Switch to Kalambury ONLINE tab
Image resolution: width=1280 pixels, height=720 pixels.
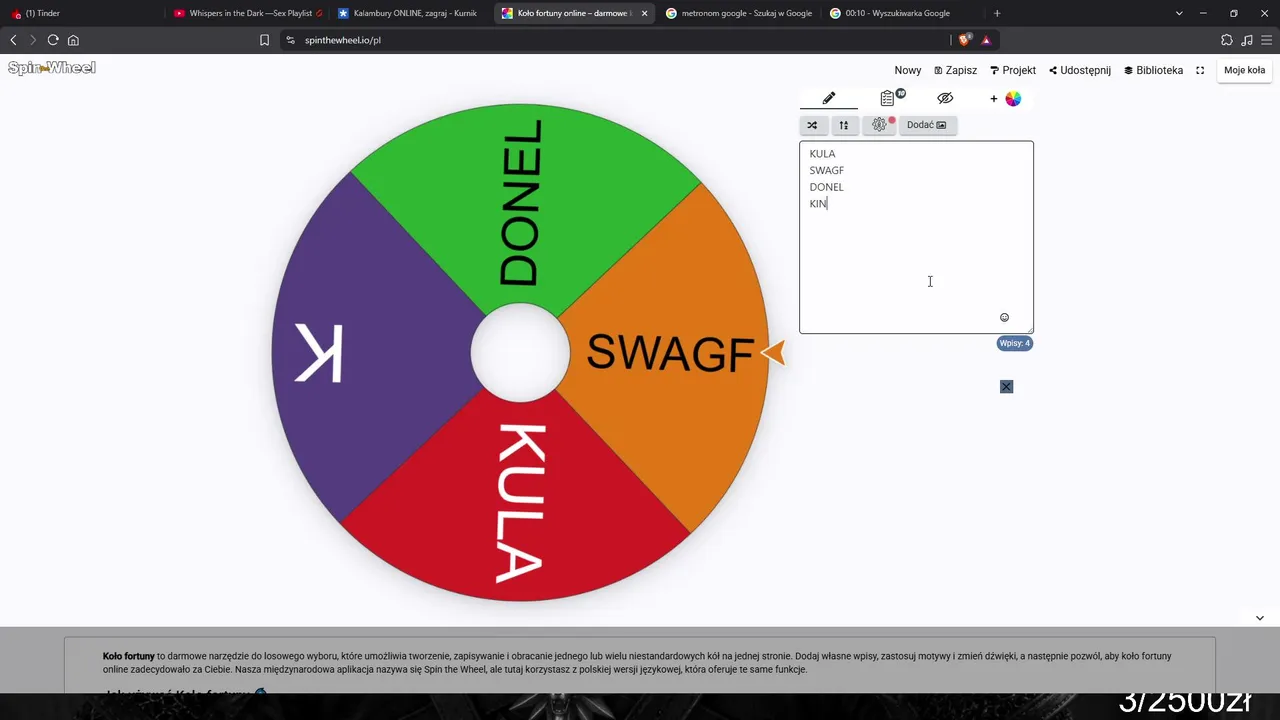coord(410,13)
